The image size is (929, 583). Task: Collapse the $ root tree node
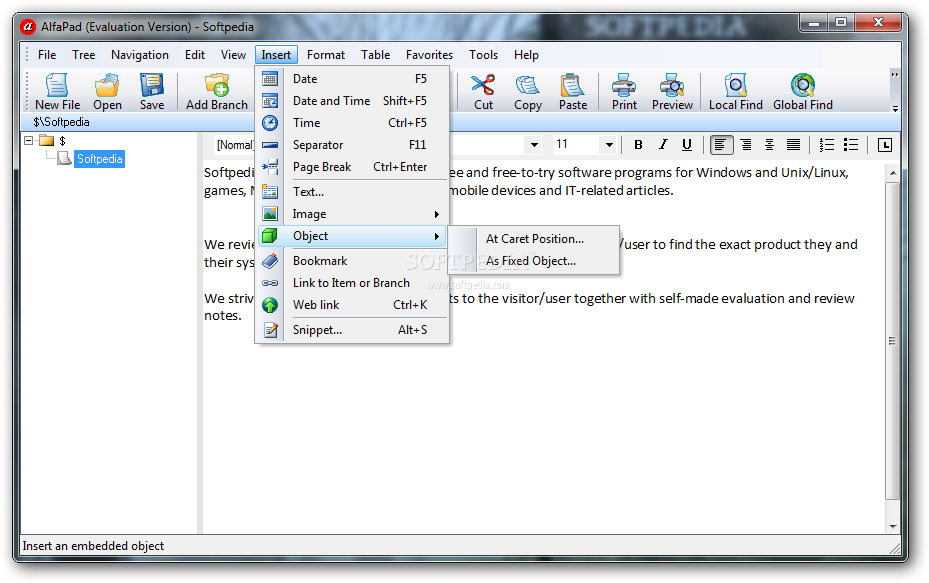coord(28,140)
